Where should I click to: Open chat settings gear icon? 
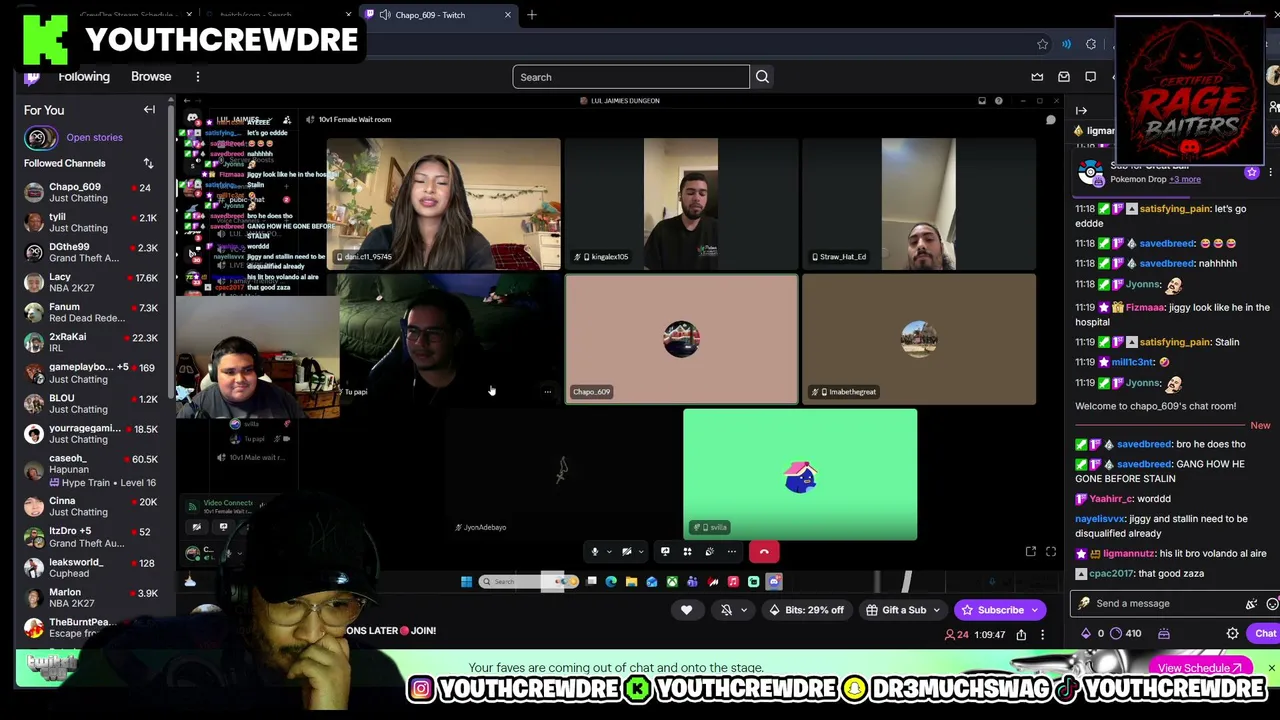click(1232, 633)
